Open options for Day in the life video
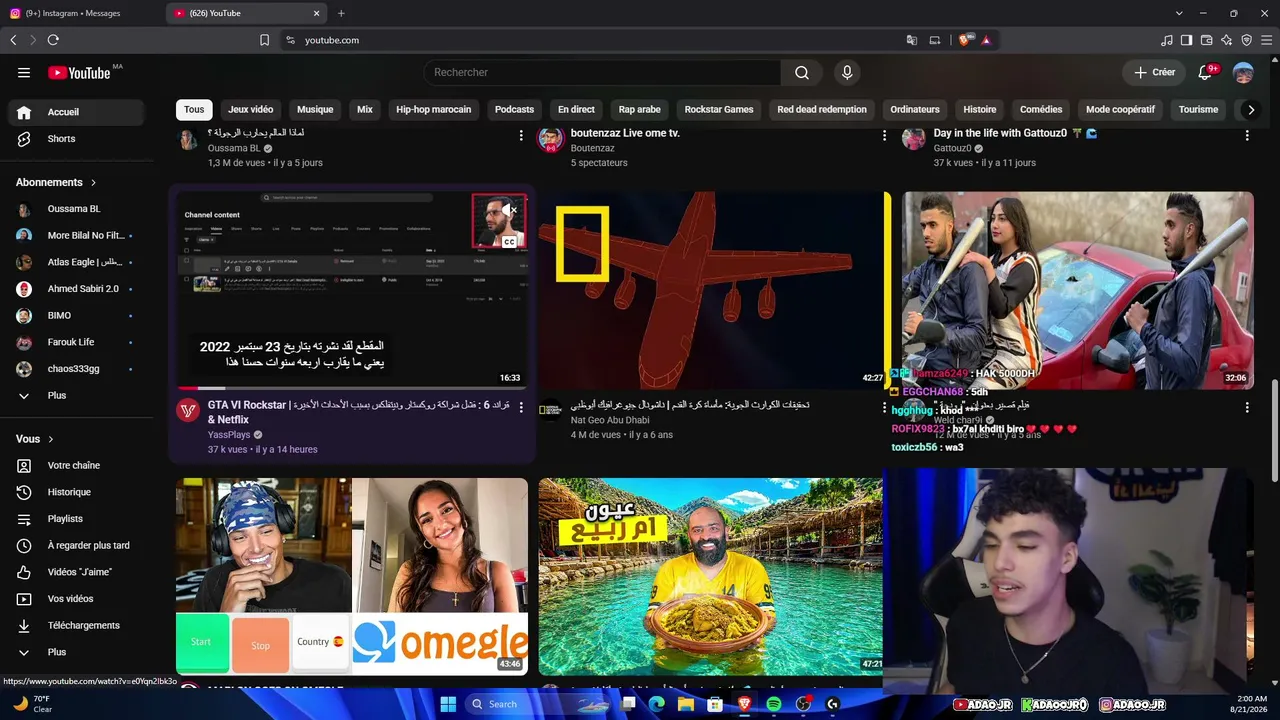 click(x=1247, y=135)
